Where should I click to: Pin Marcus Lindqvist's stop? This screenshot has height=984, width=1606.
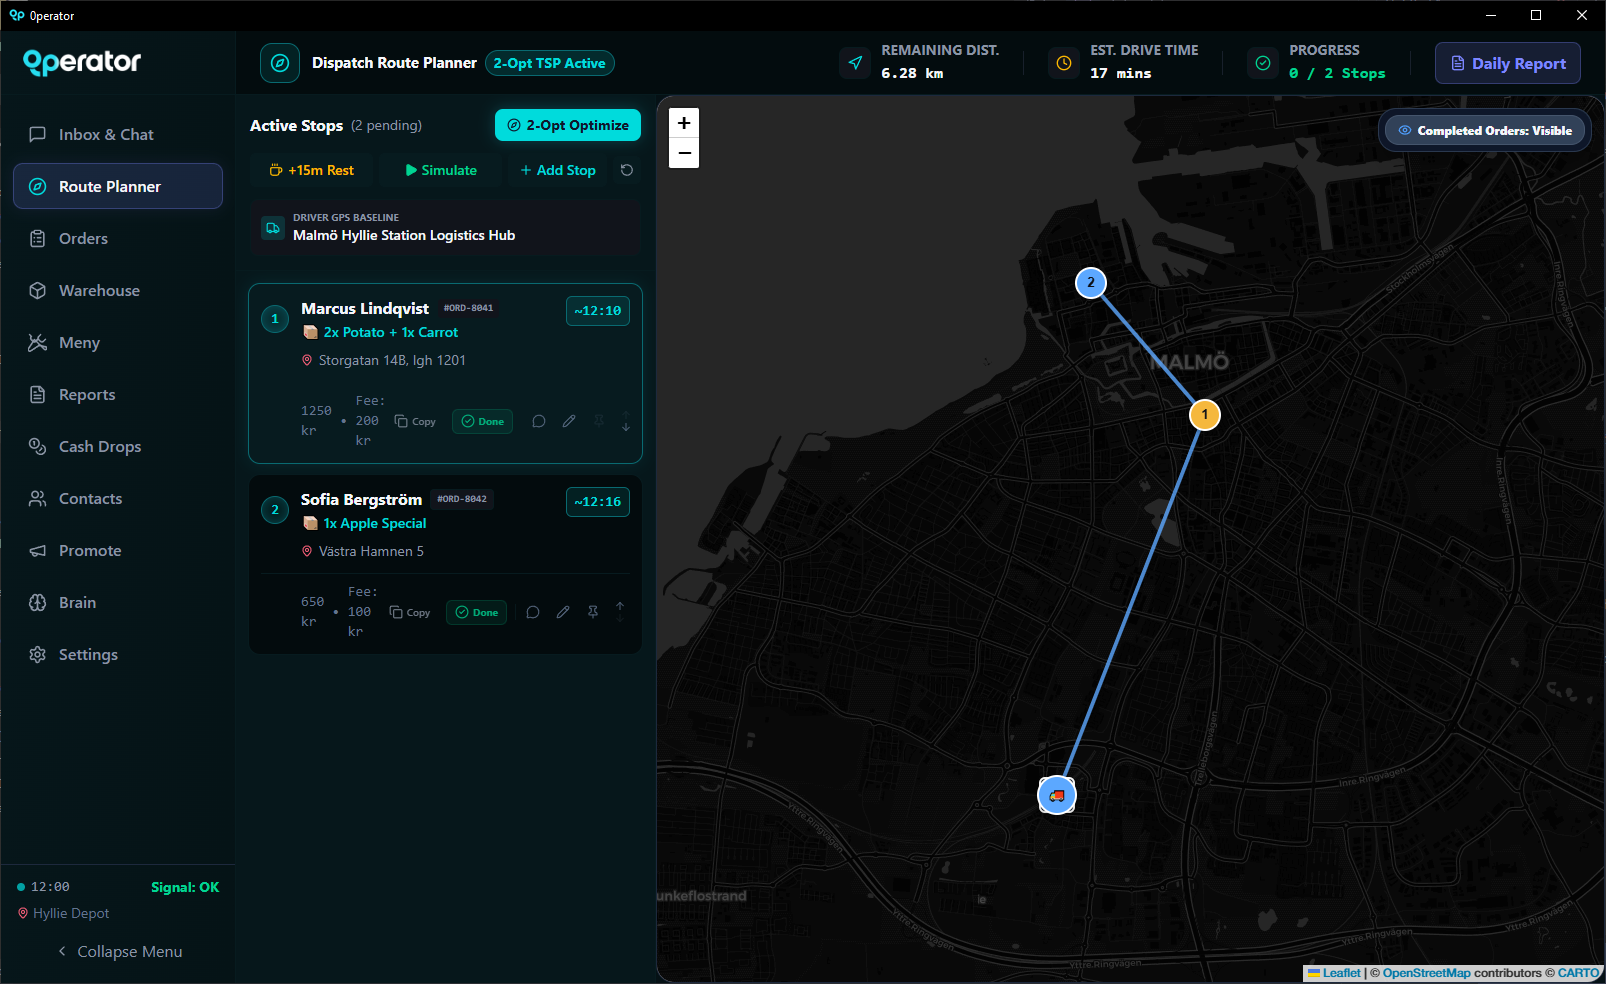click(599, 421)
